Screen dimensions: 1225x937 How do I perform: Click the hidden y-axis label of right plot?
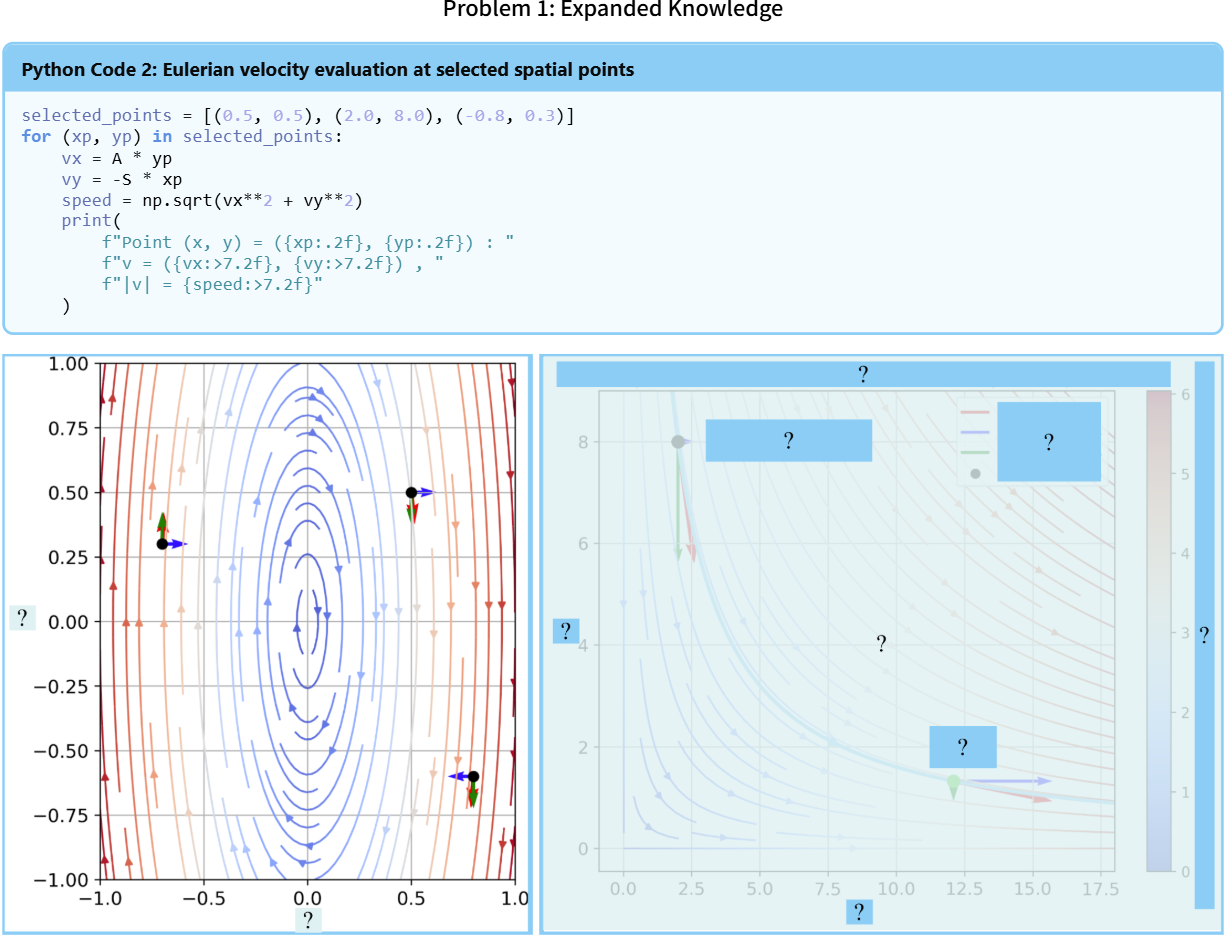coord(566,631)
